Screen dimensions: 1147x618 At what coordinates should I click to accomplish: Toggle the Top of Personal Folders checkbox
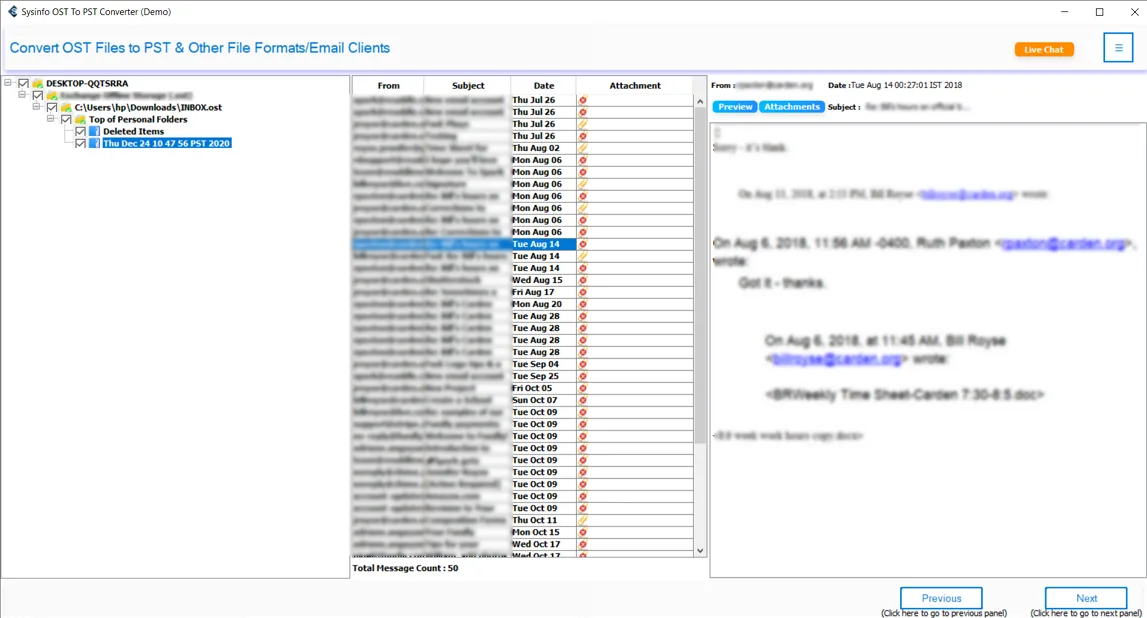(x=67, y=119)
